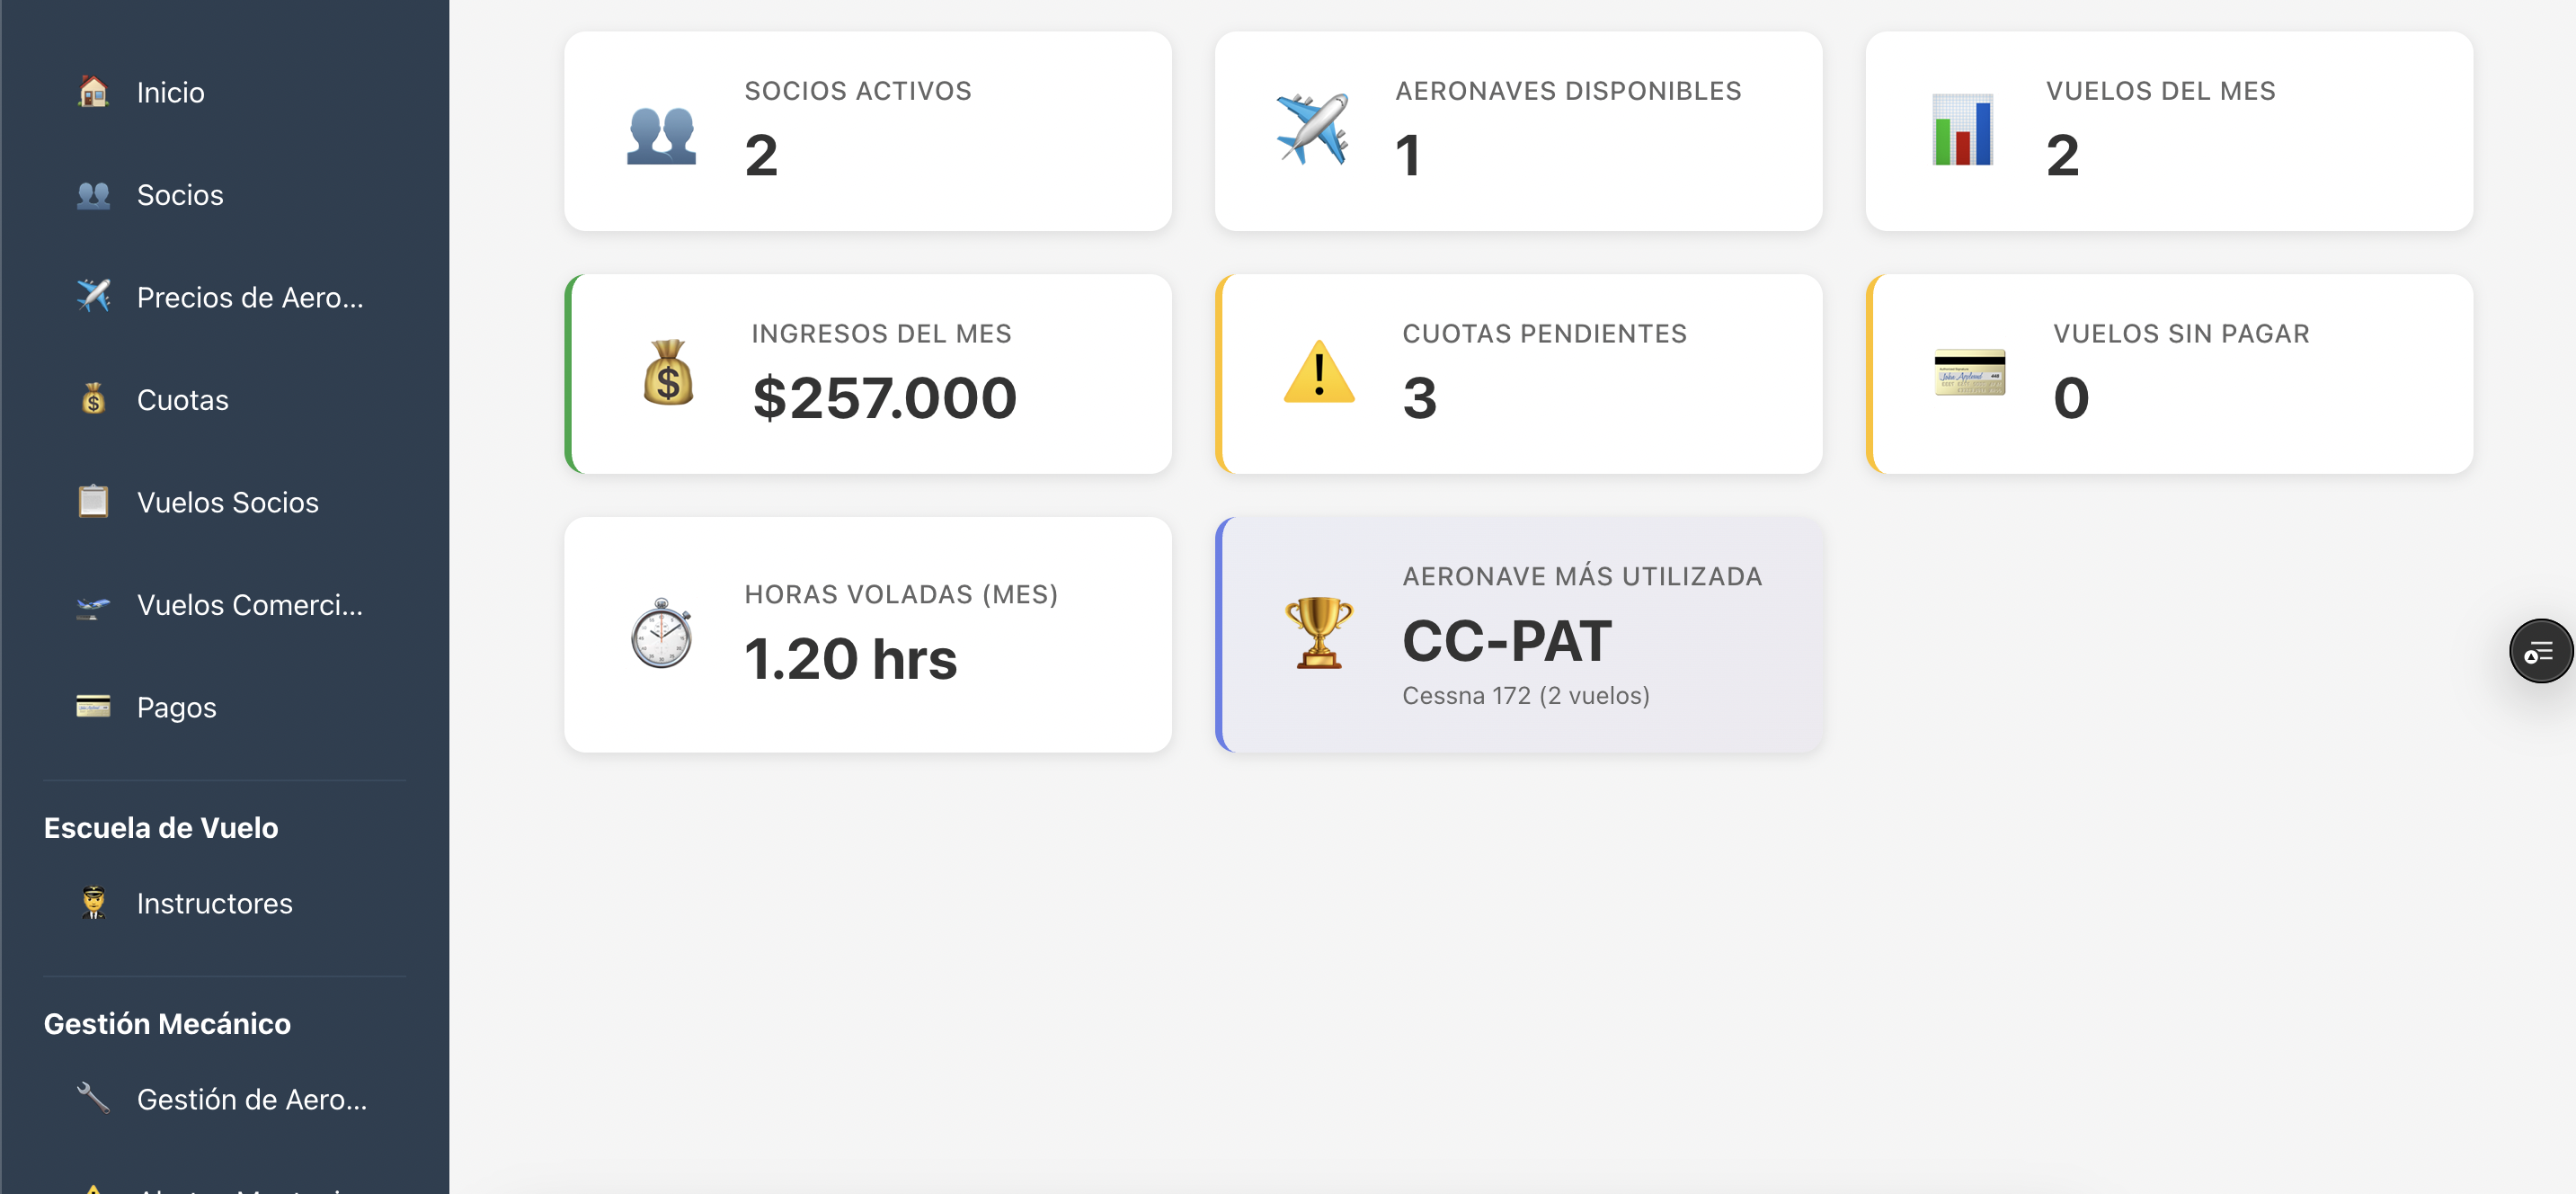Screen dimensions: 2576x1194
Task: Click the people icon beside Socios
Action: [x=93, y=195]
